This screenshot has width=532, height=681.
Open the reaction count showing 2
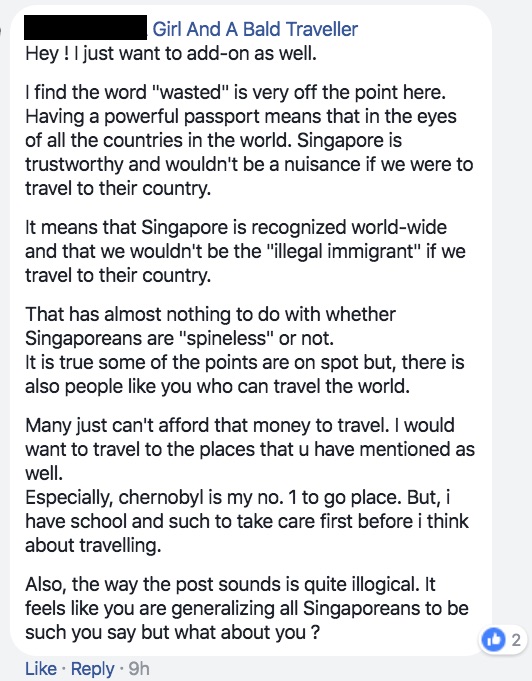coord(515,640)
